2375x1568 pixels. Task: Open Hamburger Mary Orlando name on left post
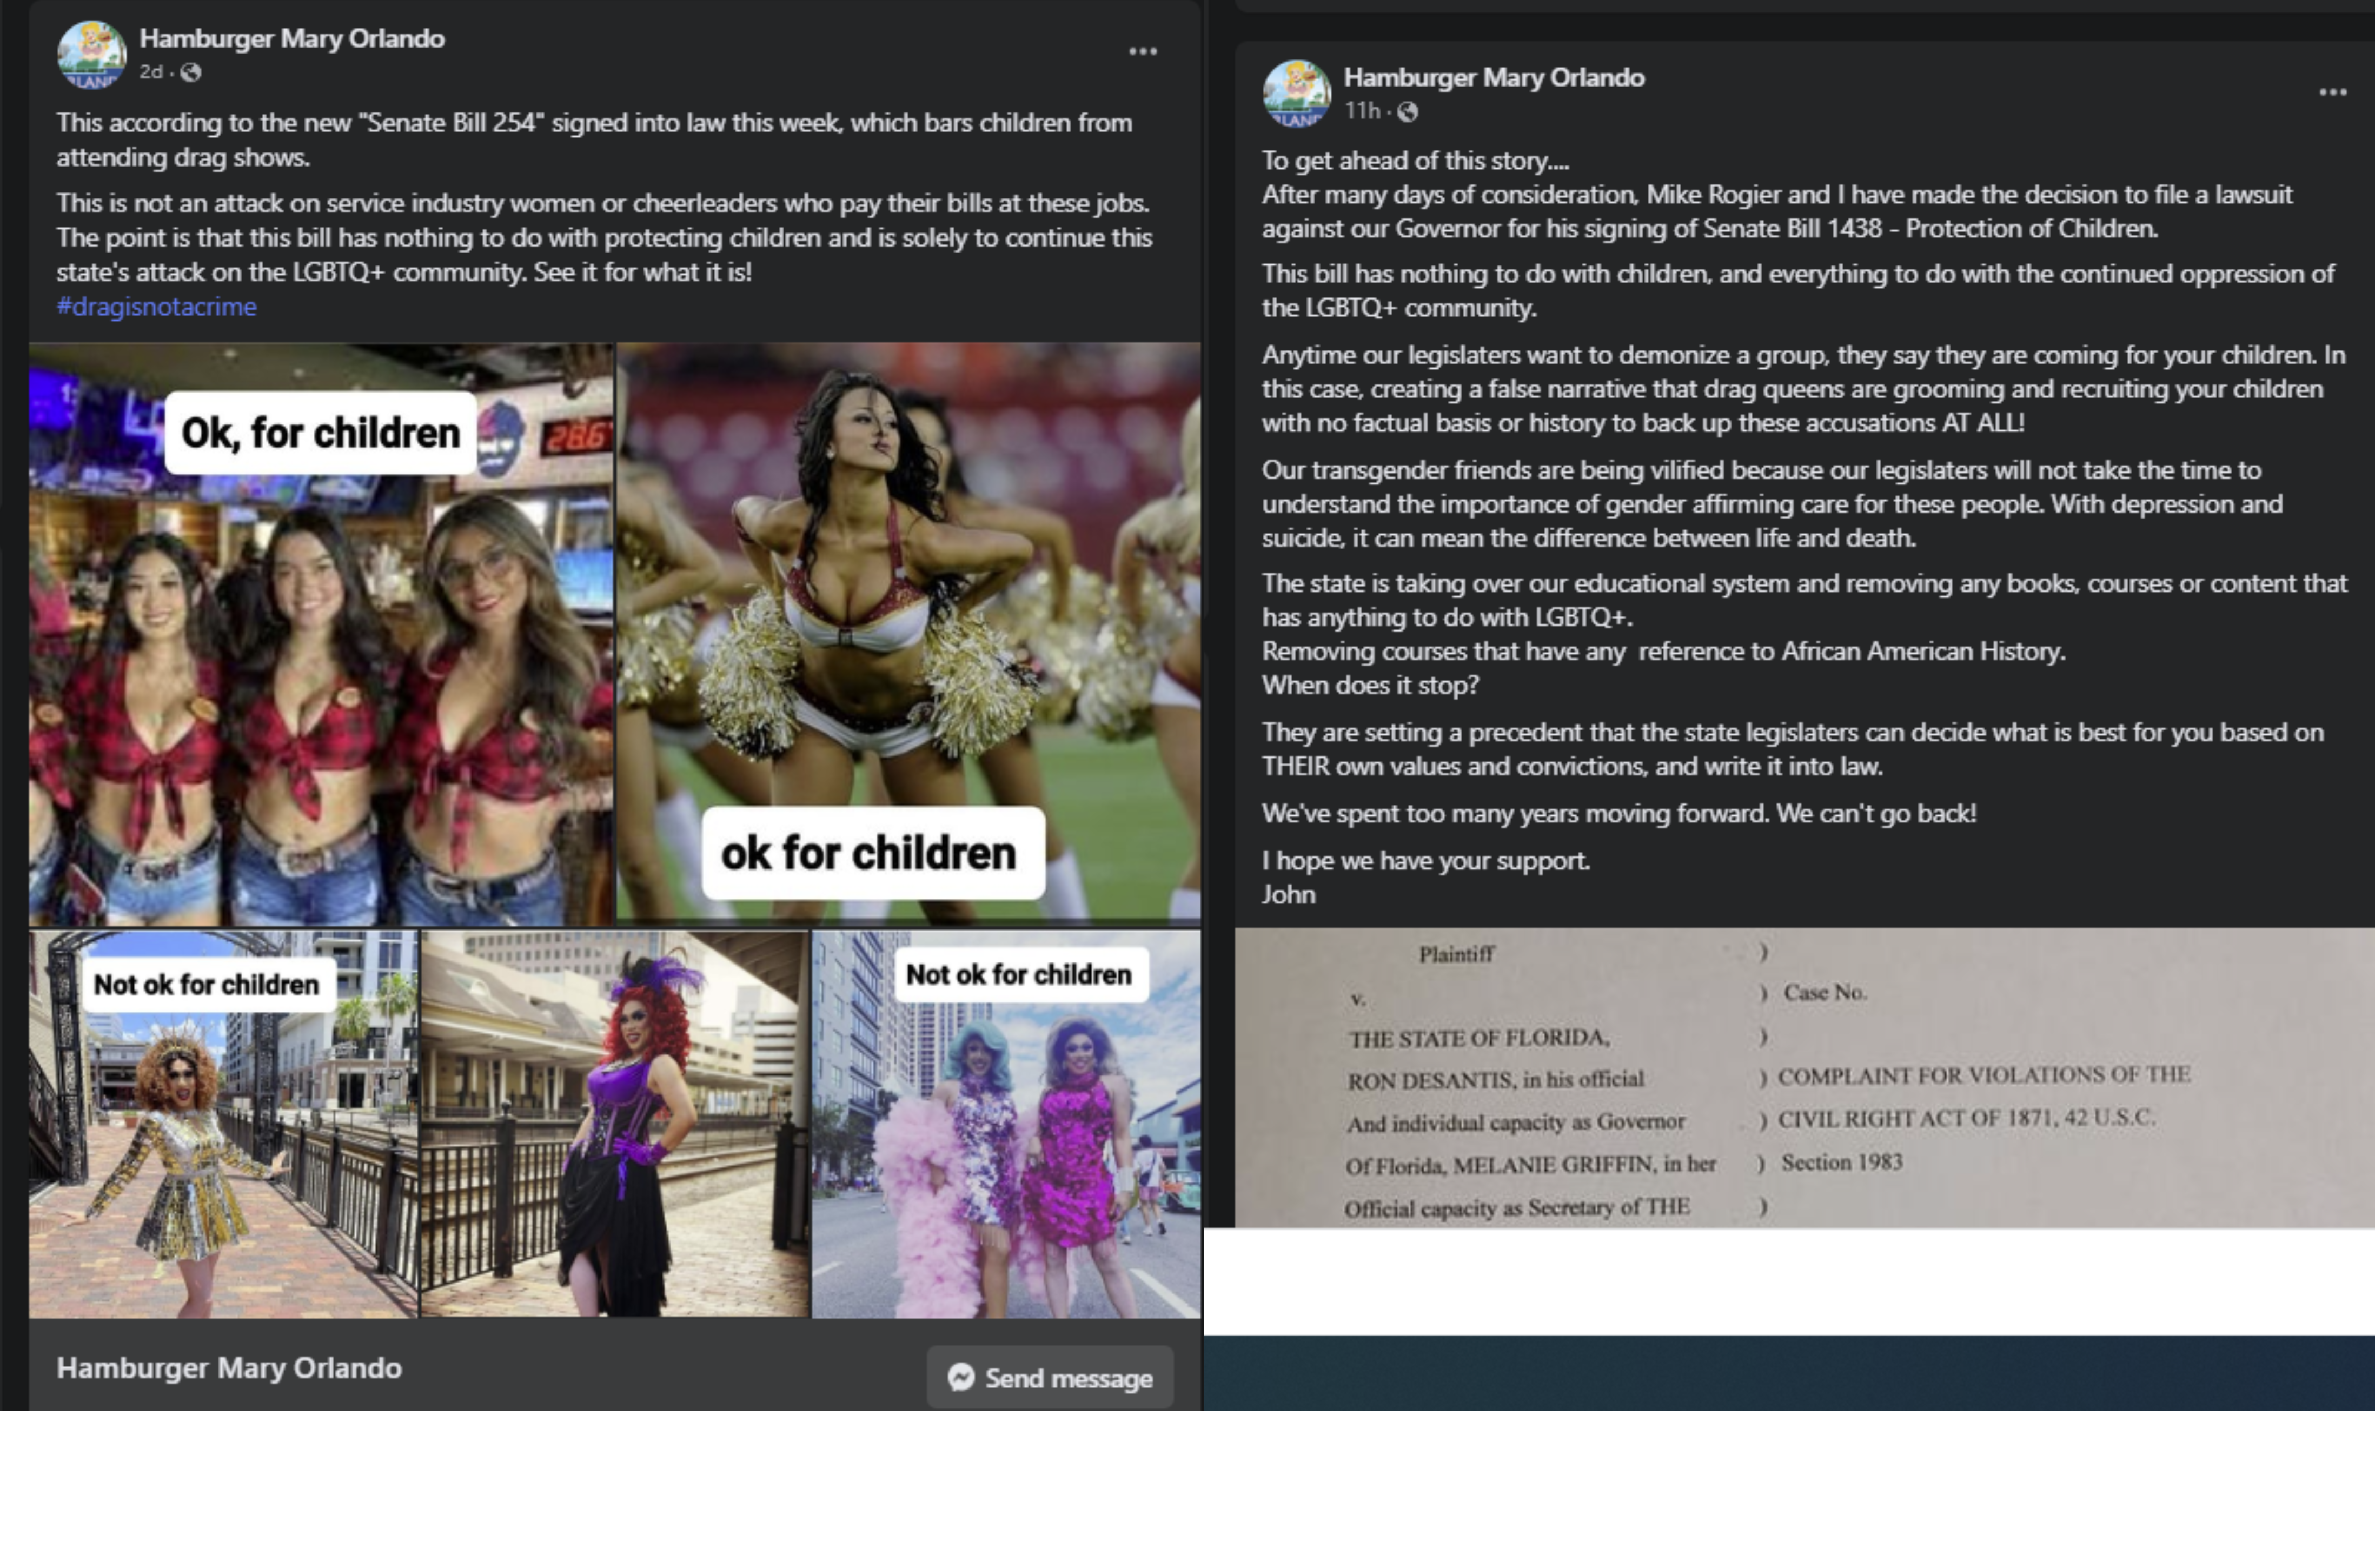coord(291,38)
